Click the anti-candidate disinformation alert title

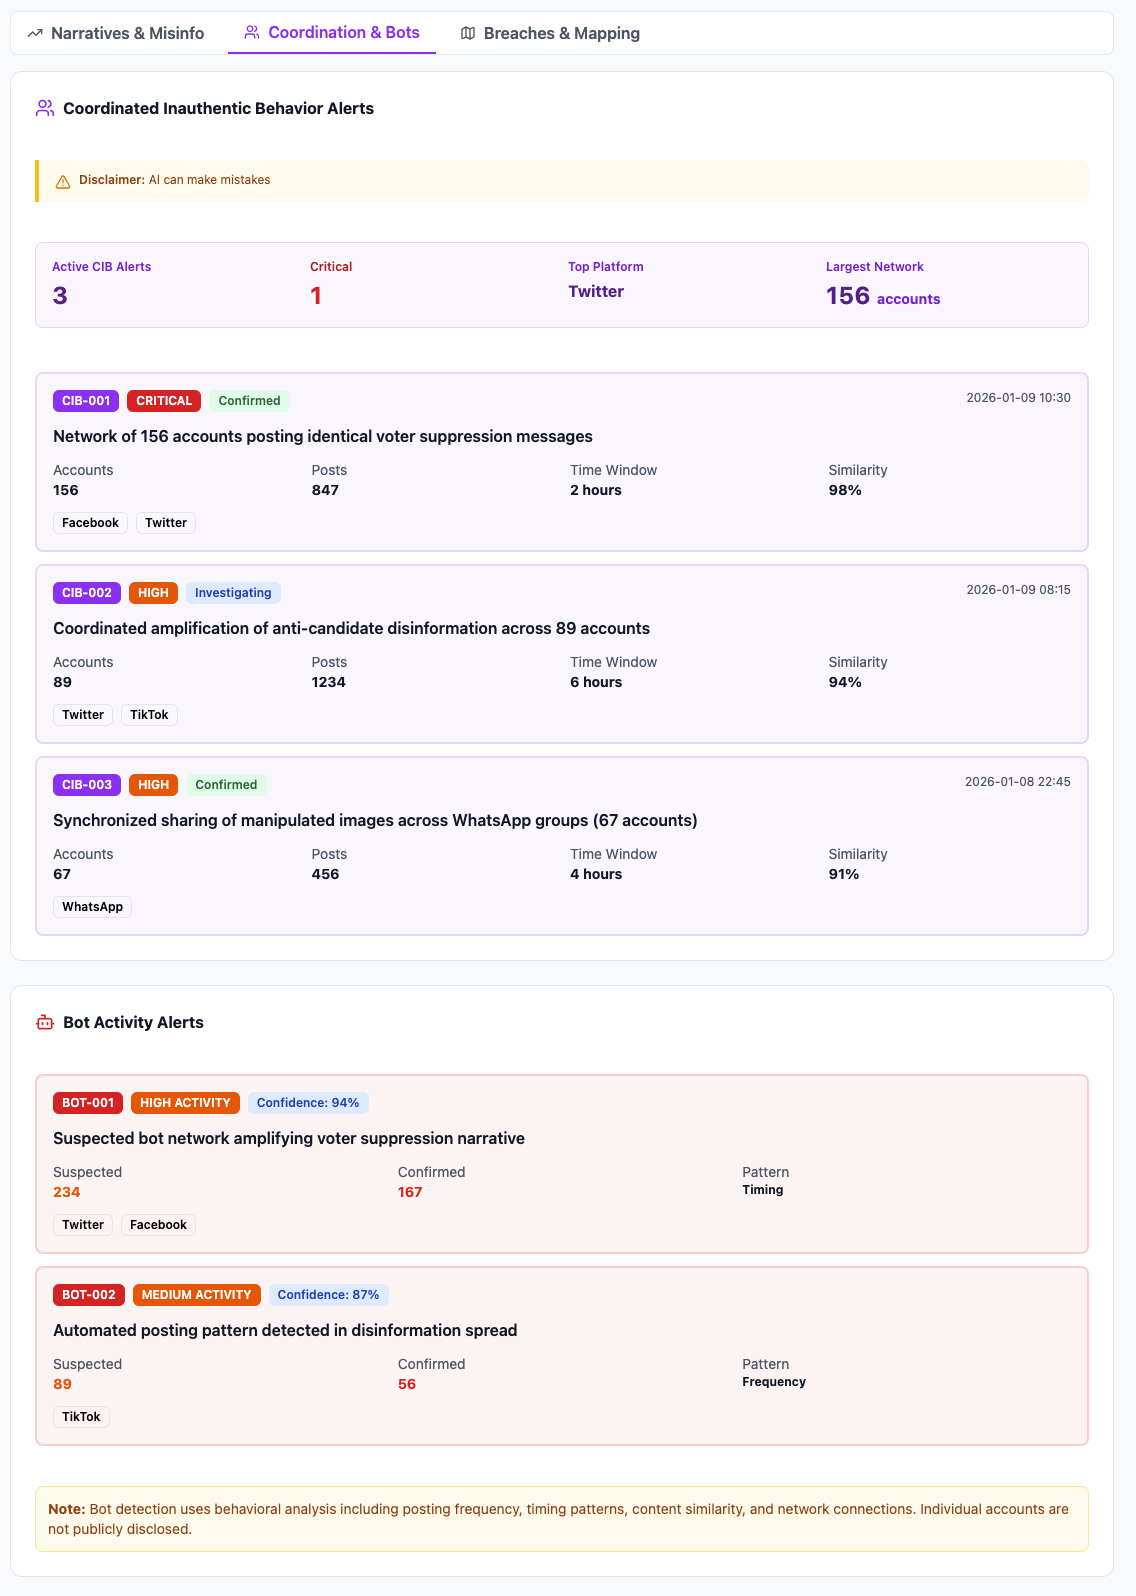point(351,628)
